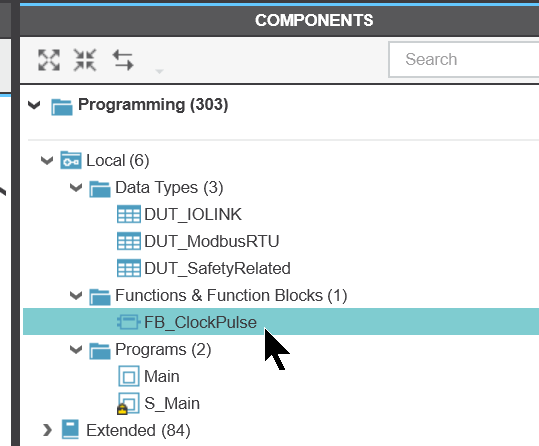Image resolution: width=539 pixels, height=446 pixels.
Task: Collapse the Functions & Function Blocks folder
Action: point(76,295)
